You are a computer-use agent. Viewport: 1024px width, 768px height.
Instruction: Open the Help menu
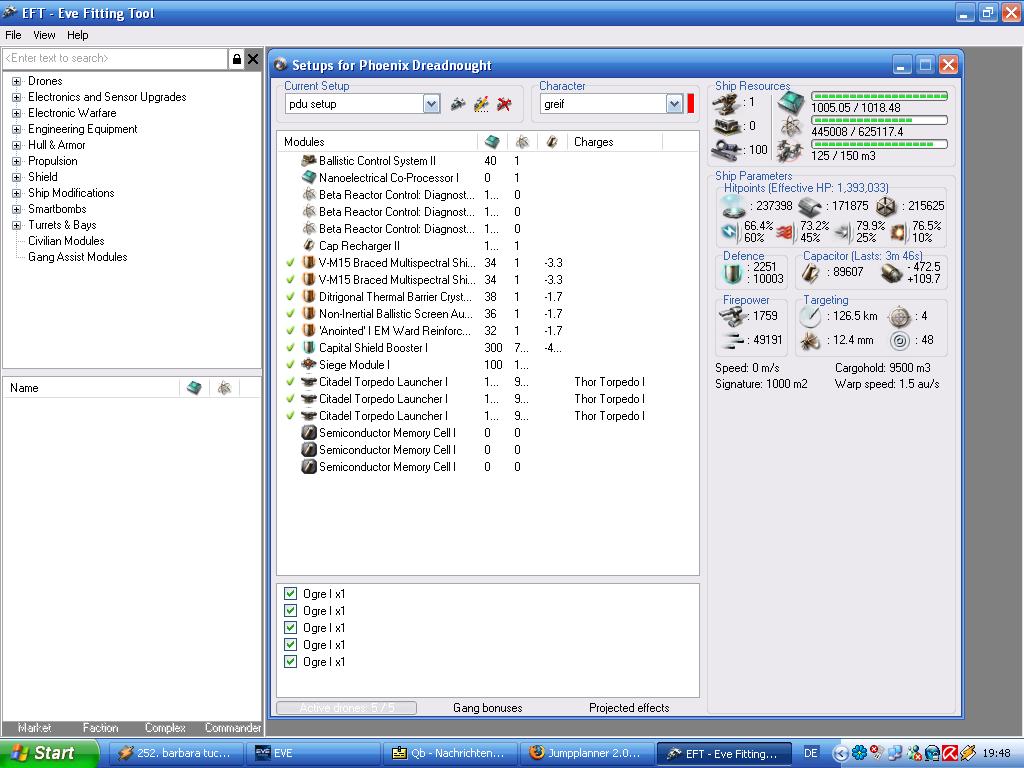coord(77,35)
